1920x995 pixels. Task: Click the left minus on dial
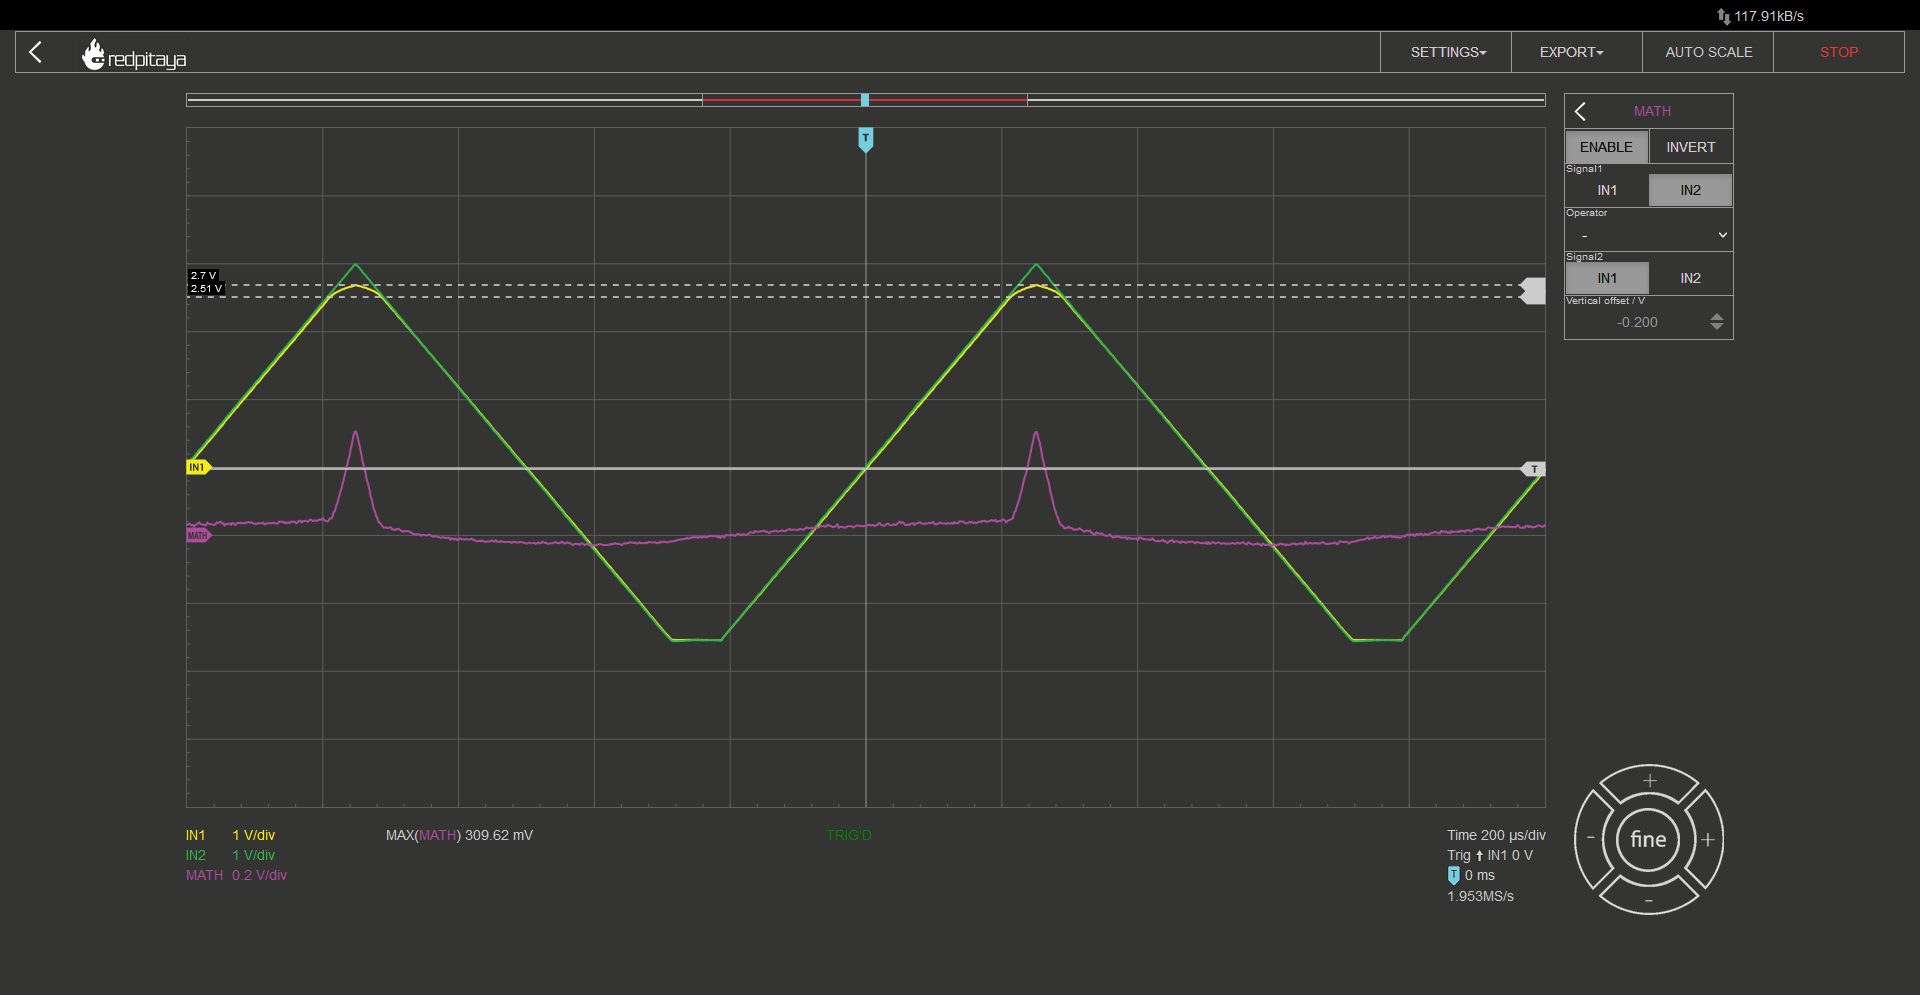[x=1591, y=839]
